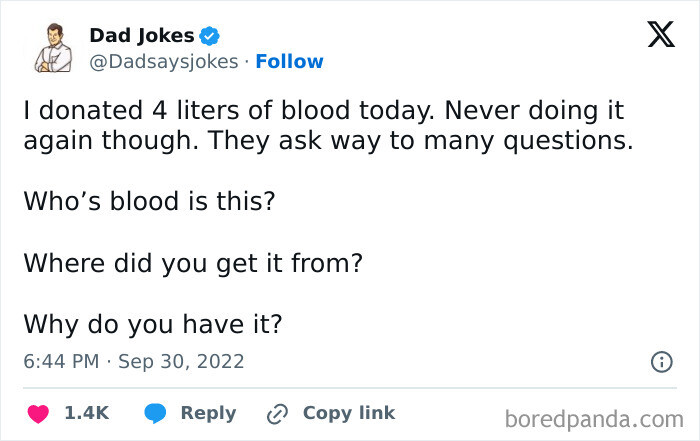
Task: Click the copy link chain icon
Action: pos(277,413)
